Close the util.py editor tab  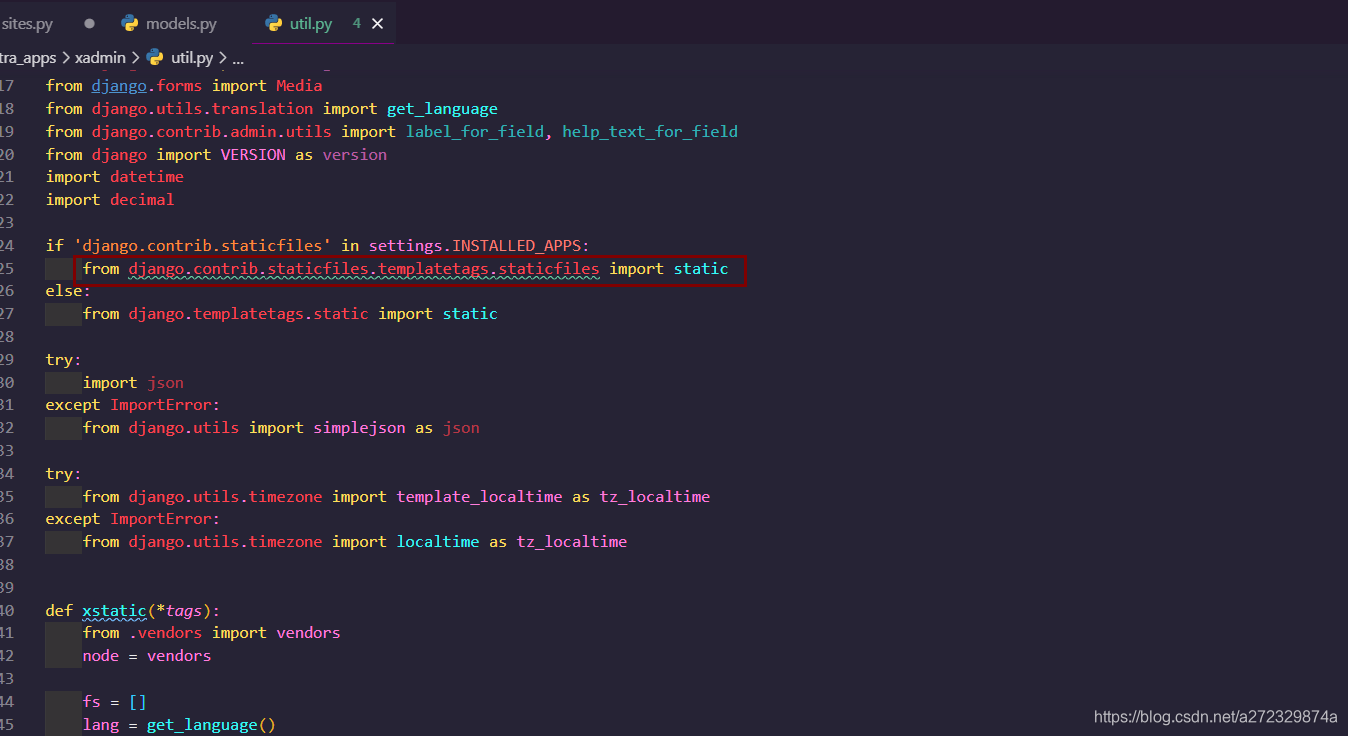376,22
